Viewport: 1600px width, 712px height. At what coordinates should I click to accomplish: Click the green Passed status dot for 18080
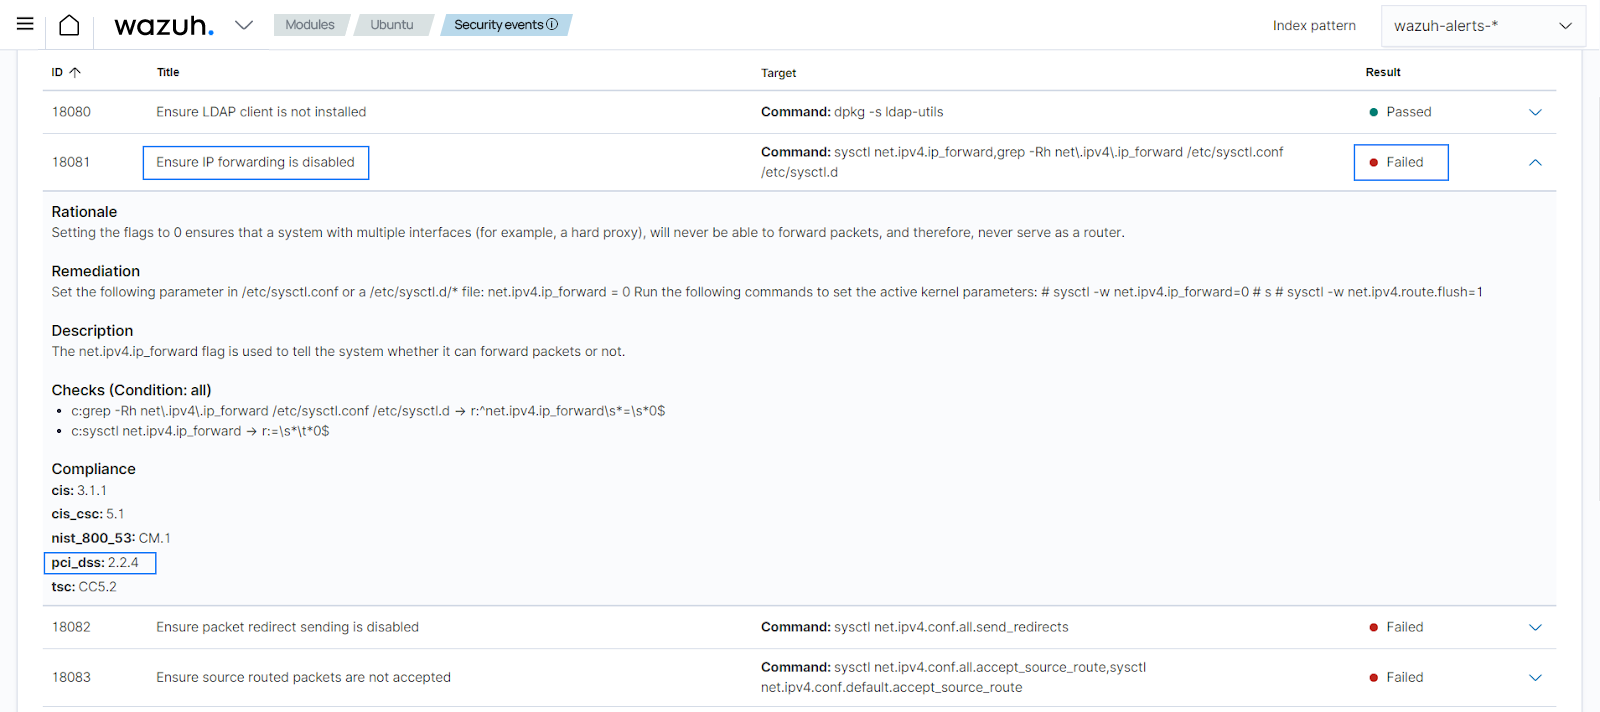(x=1374, y=112)
